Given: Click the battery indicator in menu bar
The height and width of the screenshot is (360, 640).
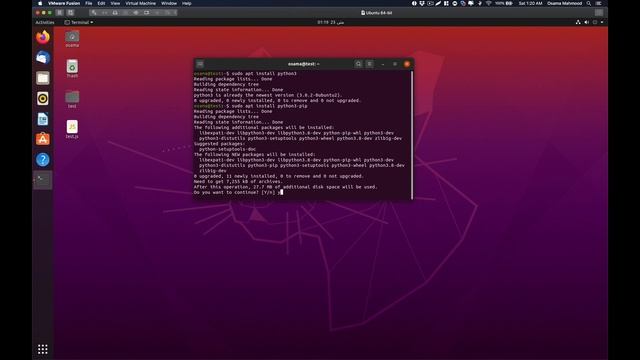Looking at the screenshot, I should point(504,3).
